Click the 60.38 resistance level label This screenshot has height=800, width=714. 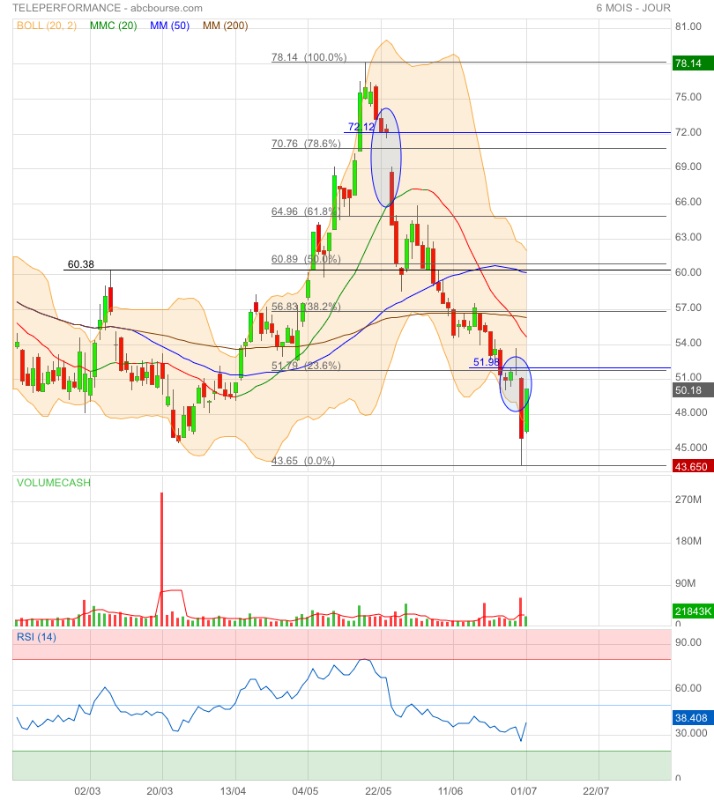tap(81, 264)
